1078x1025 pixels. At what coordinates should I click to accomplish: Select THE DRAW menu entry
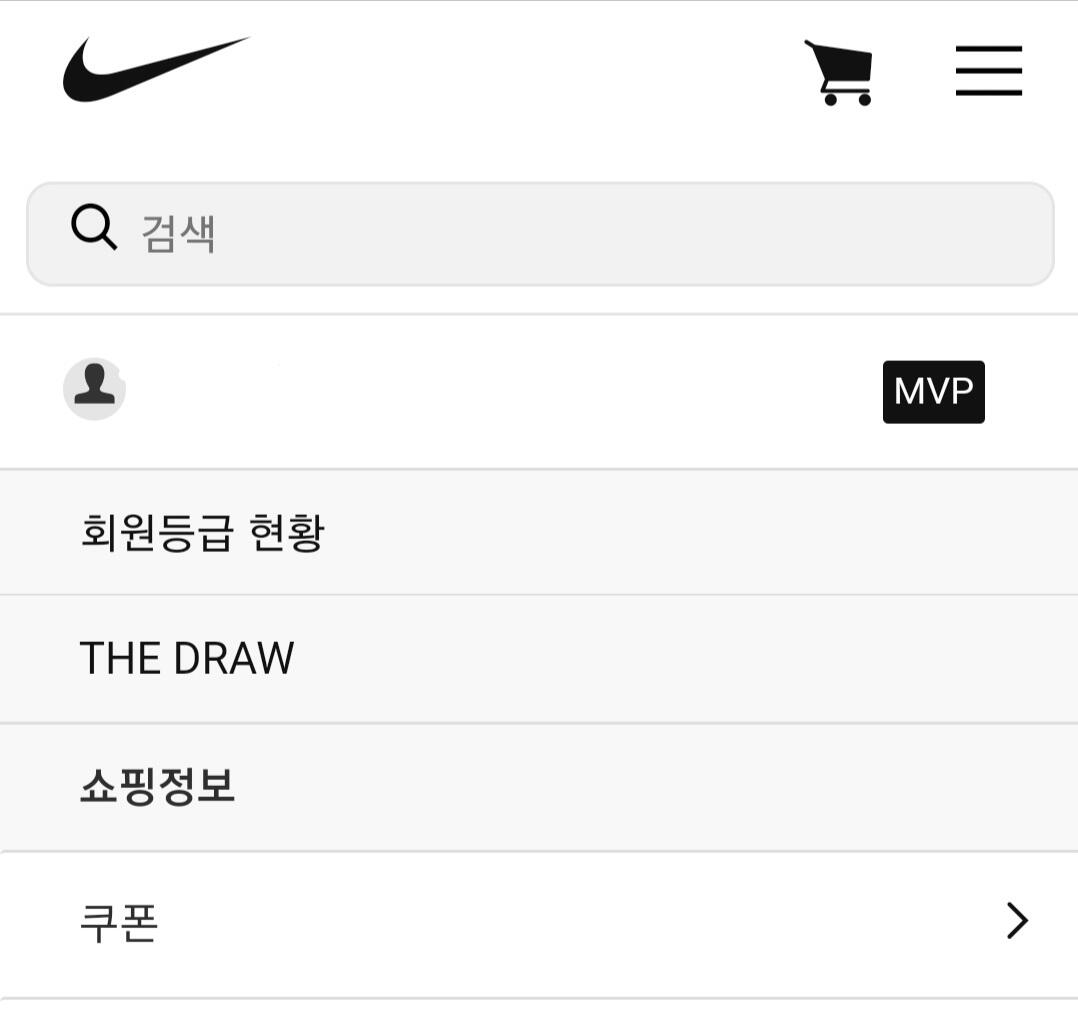point(539,659)
